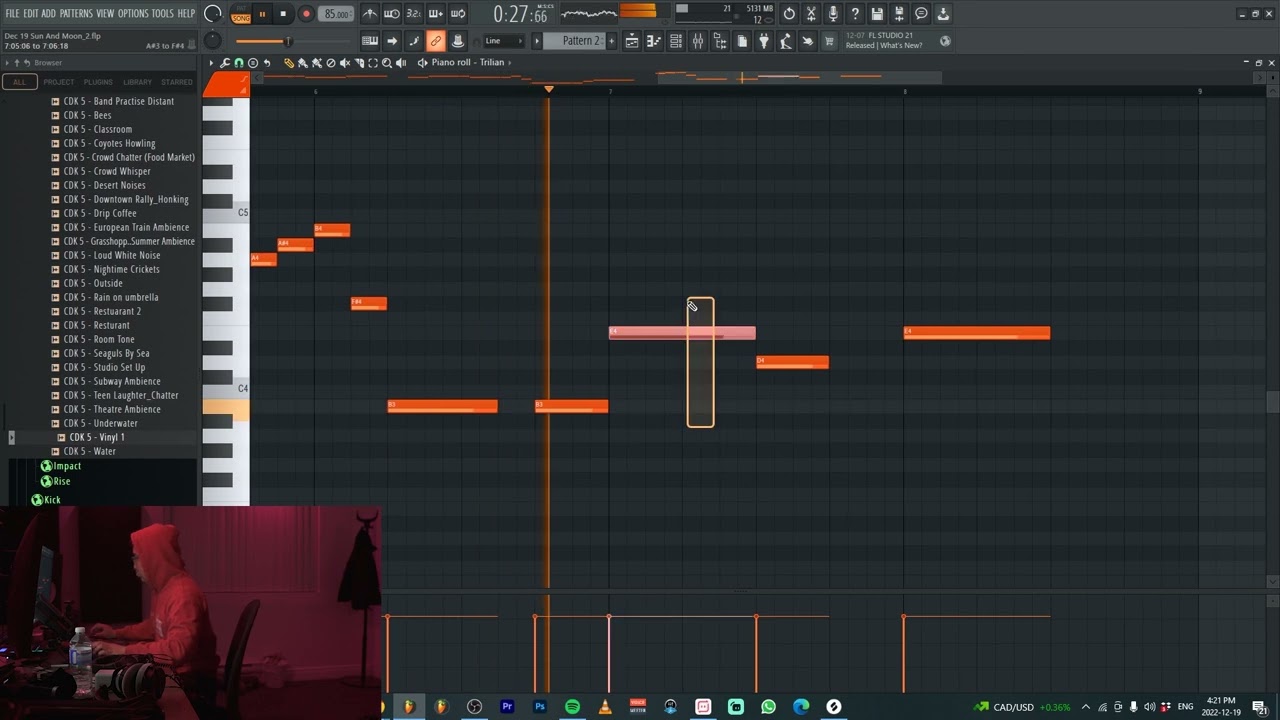
Task: Open the content library shopping cart icon
Action: coord(828,41)
